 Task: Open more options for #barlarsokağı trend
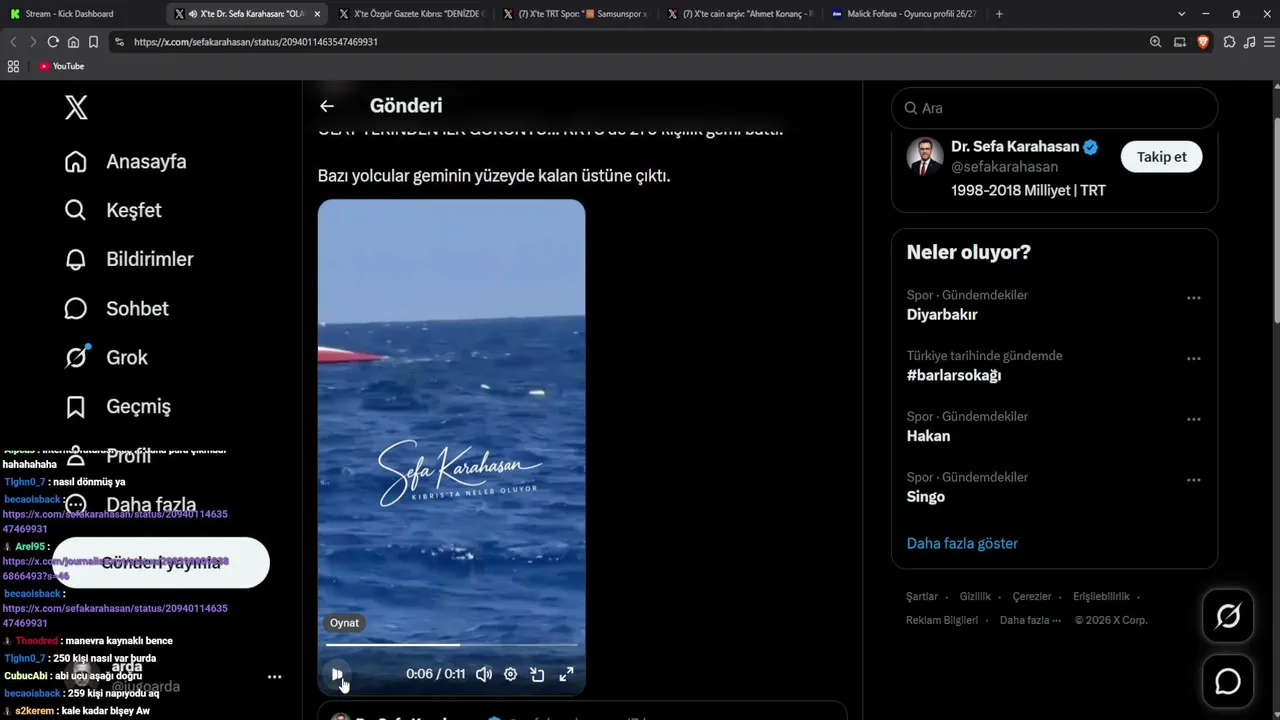(x=1193, y=359)
